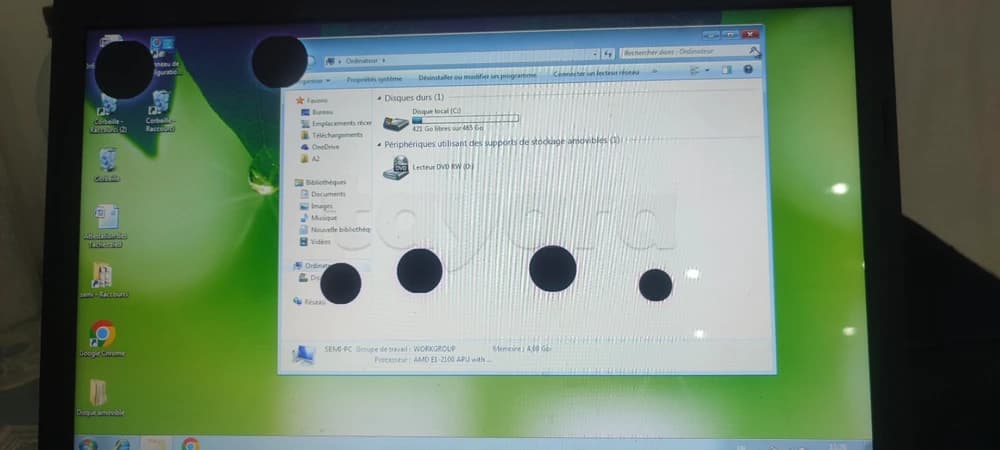Select OneDrive in the sidebar

tap(325, 147)
